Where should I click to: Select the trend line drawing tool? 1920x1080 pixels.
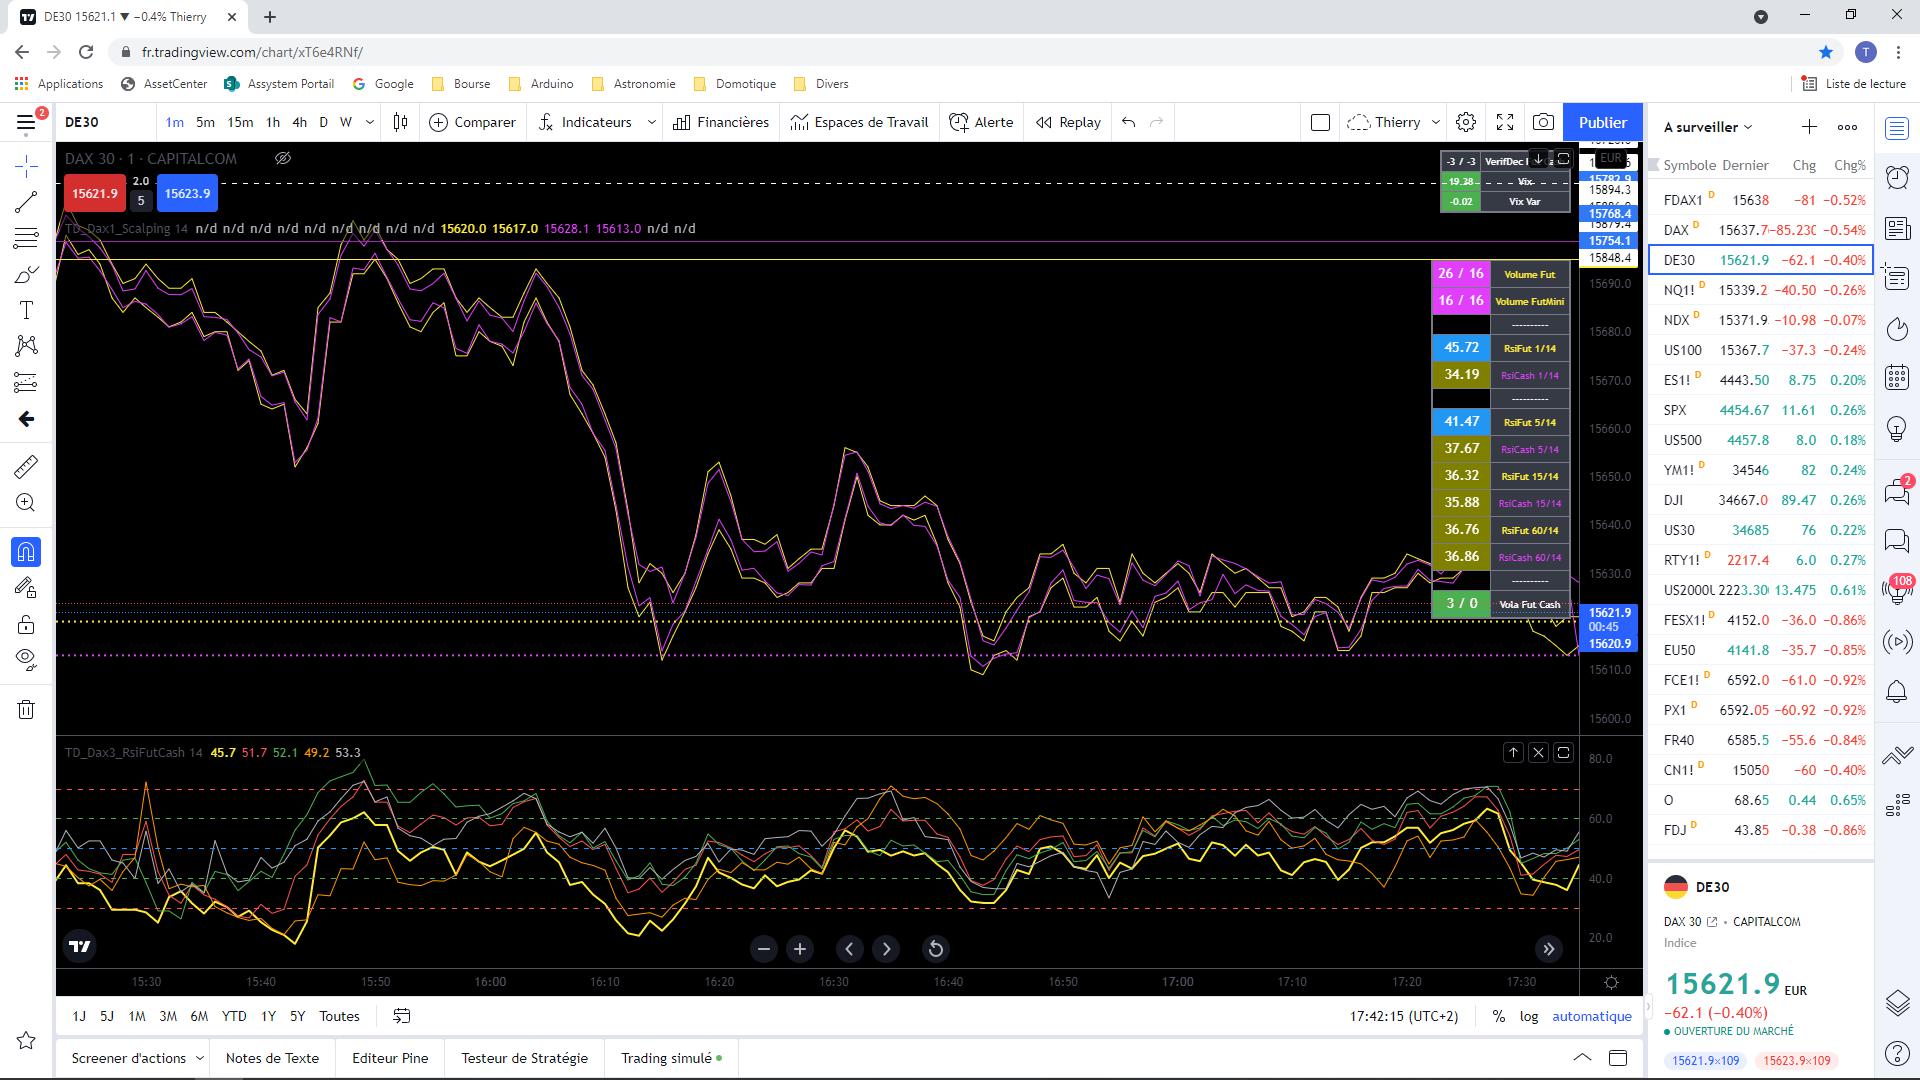(x=26, y=202)
